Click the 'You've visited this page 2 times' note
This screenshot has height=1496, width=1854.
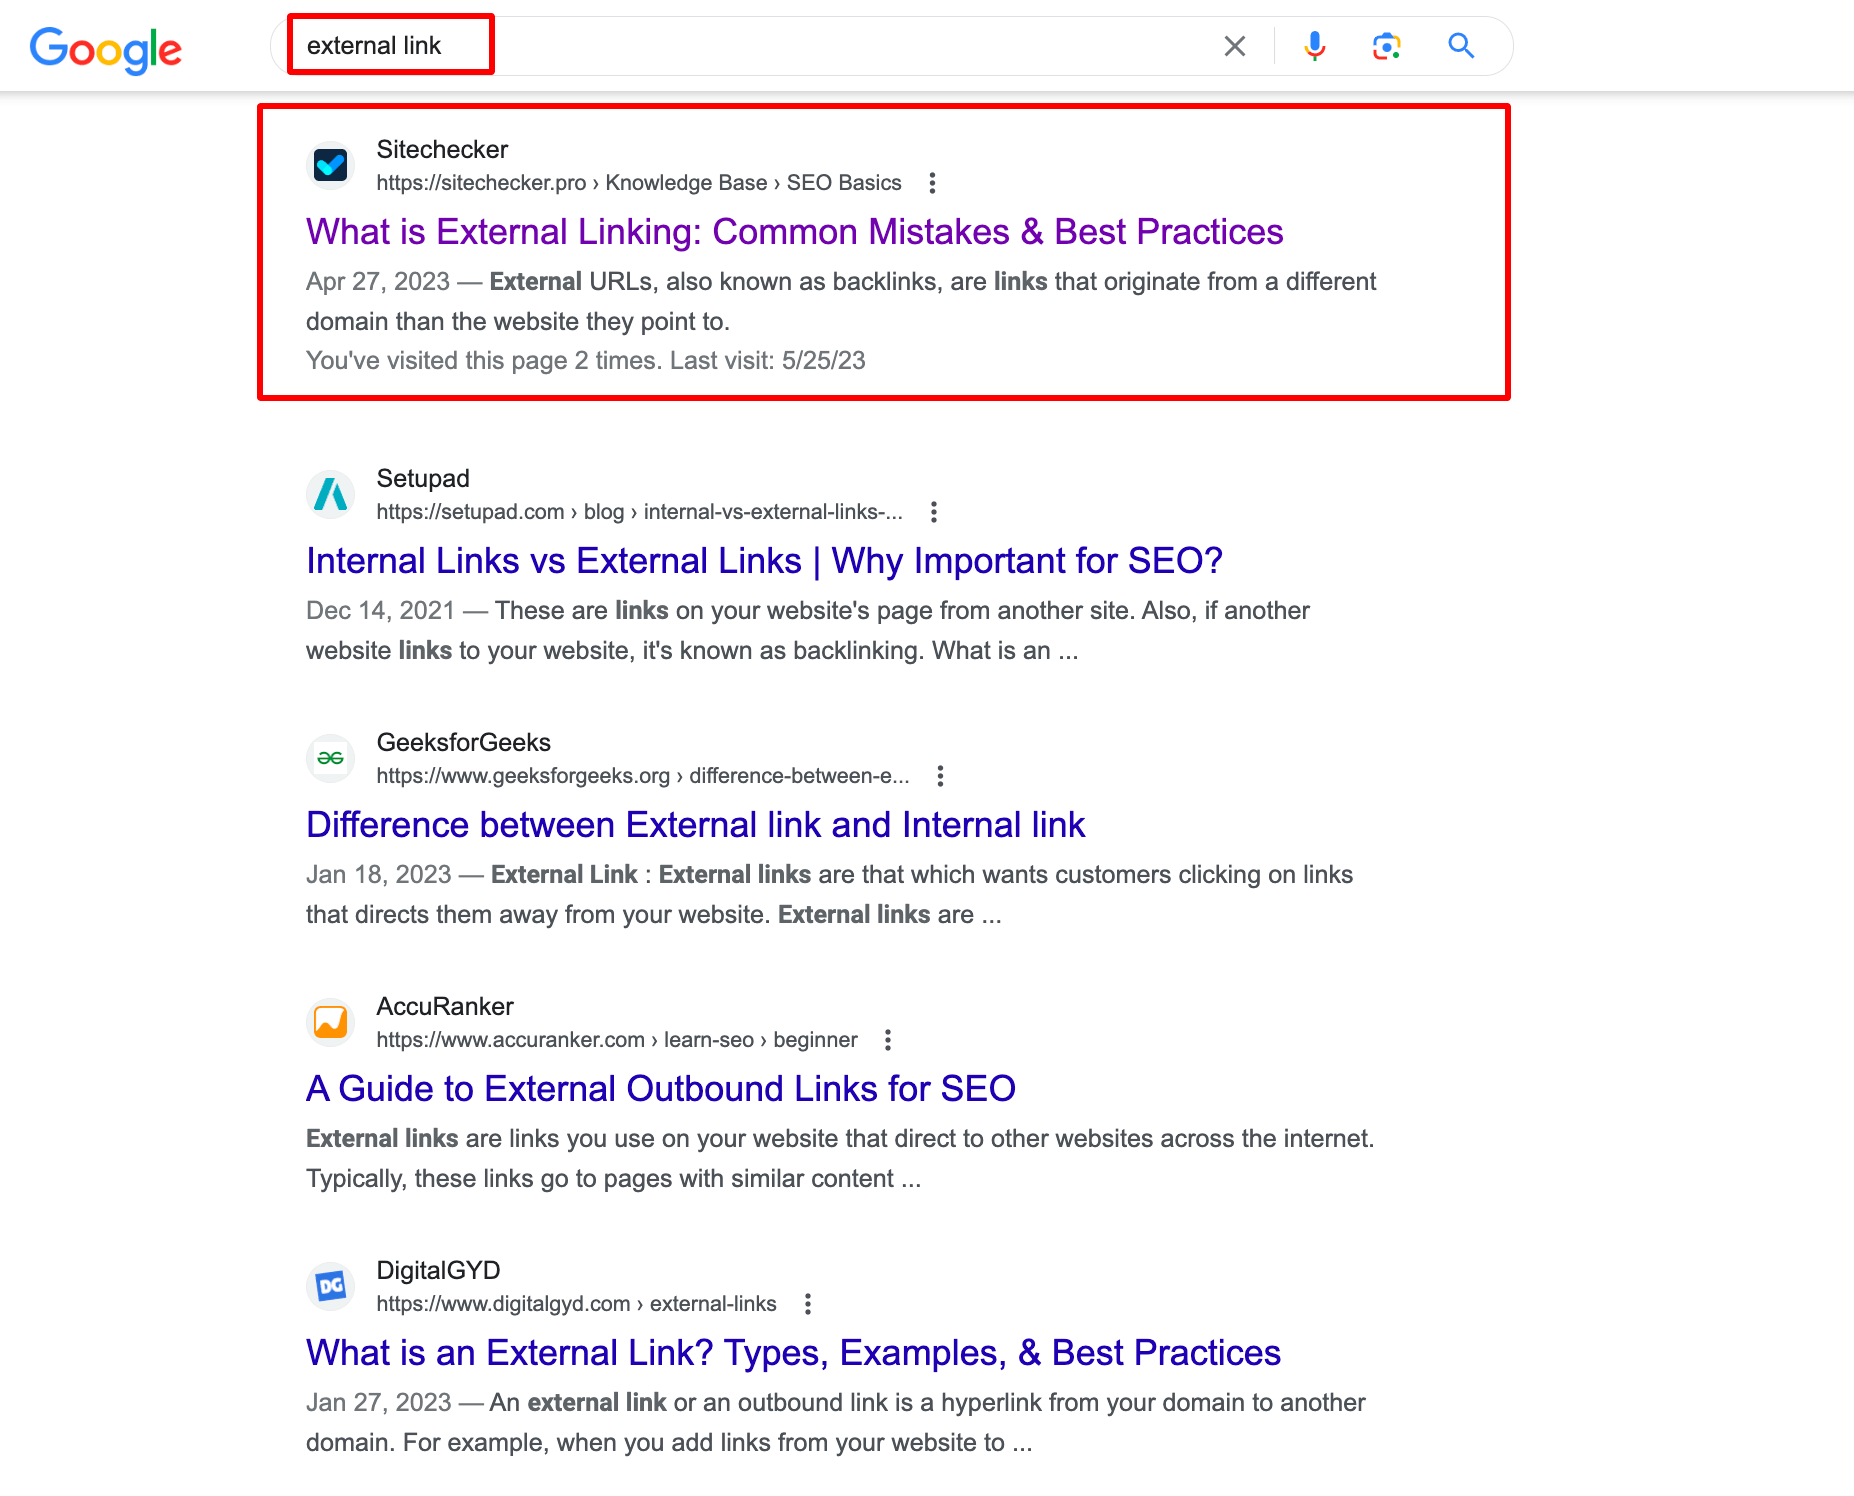(586, 361)
